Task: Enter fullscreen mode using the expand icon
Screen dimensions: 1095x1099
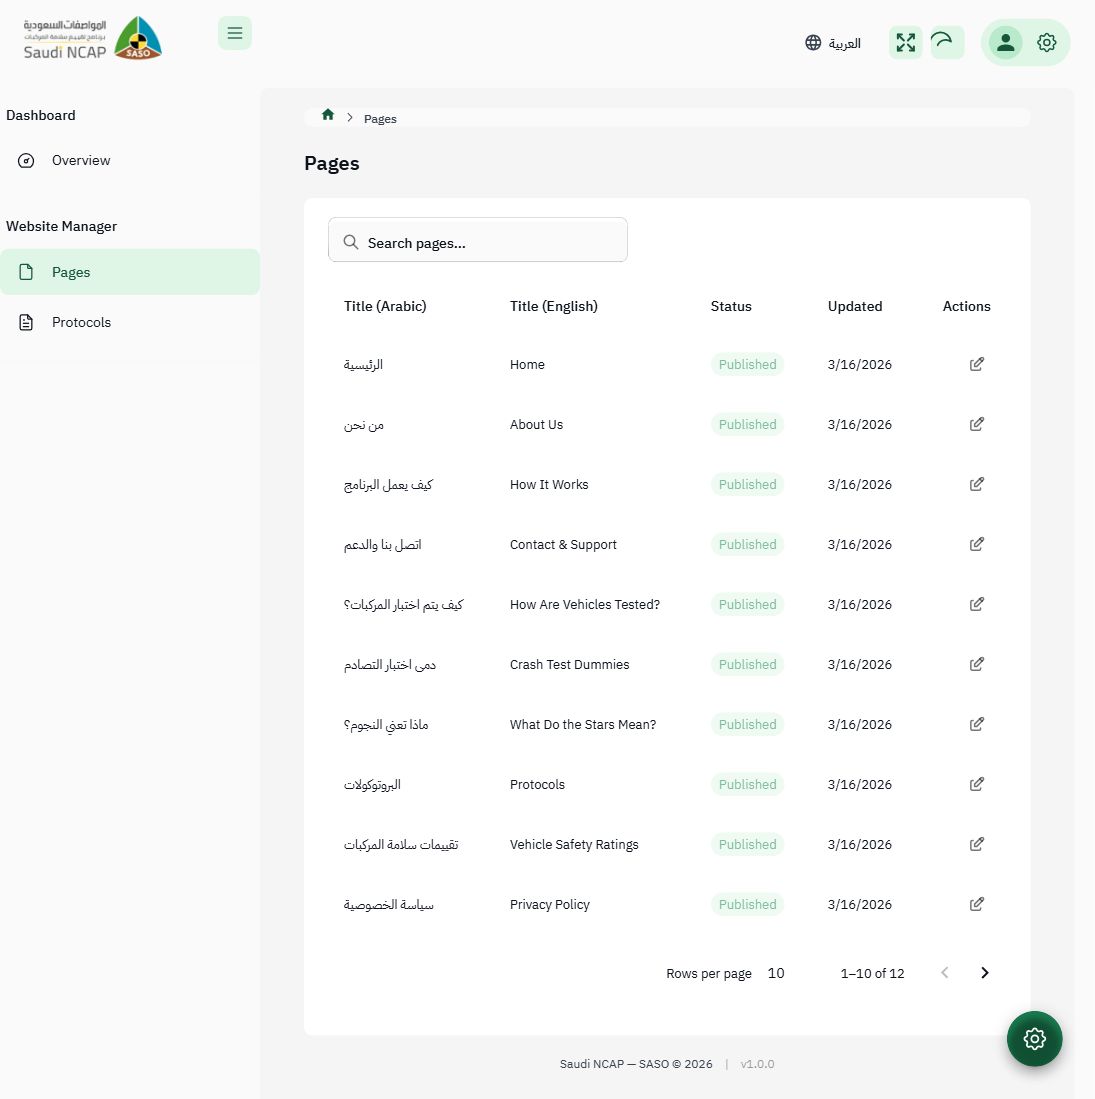Action: pos(905,42)
